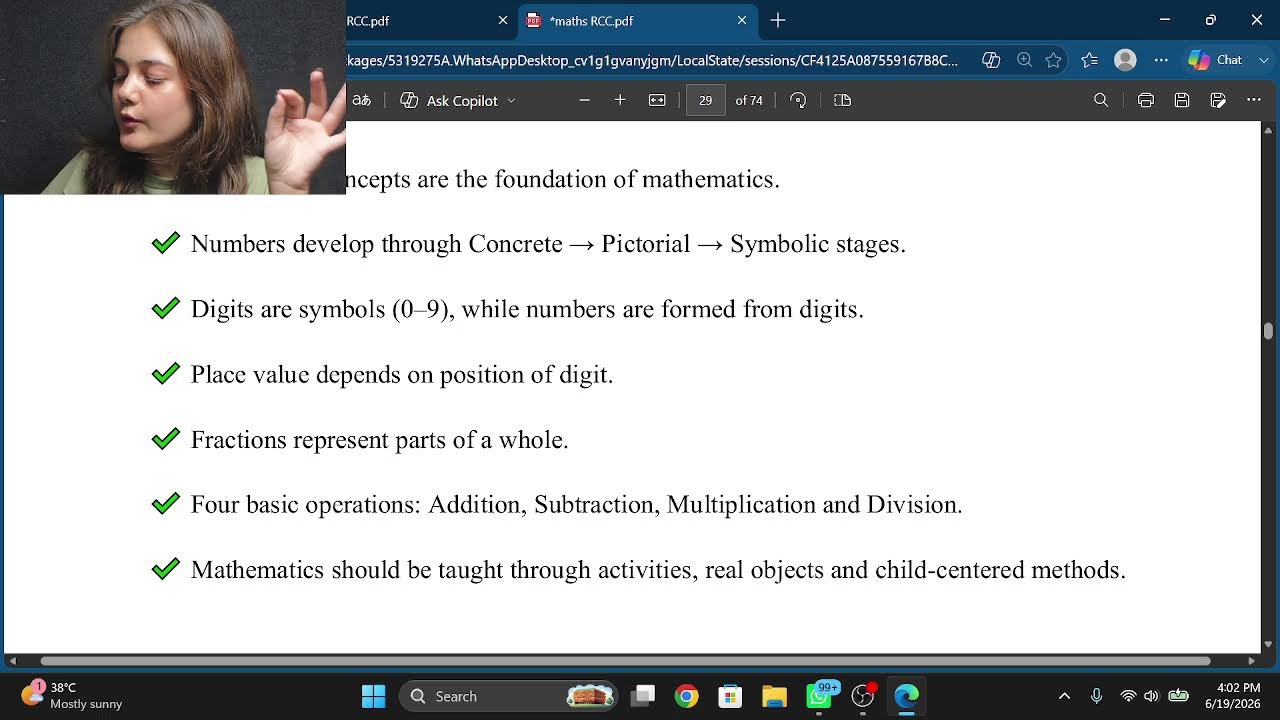Click the battery status icon
This screenshot has height=720, width=1280.
[1178, 696]
